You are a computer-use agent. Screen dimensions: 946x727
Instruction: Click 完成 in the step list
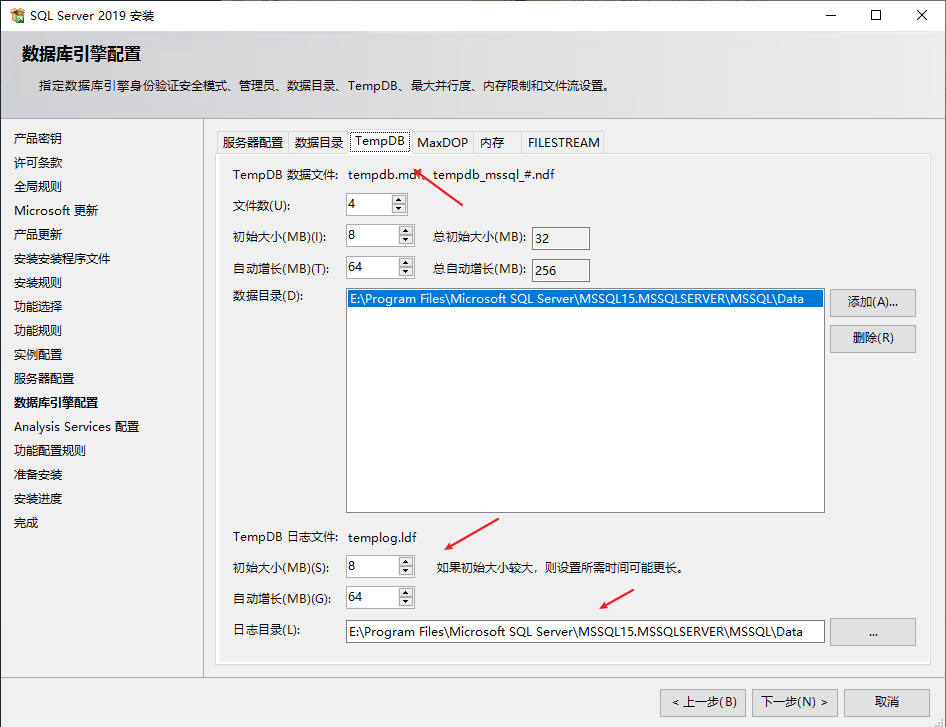26,523
